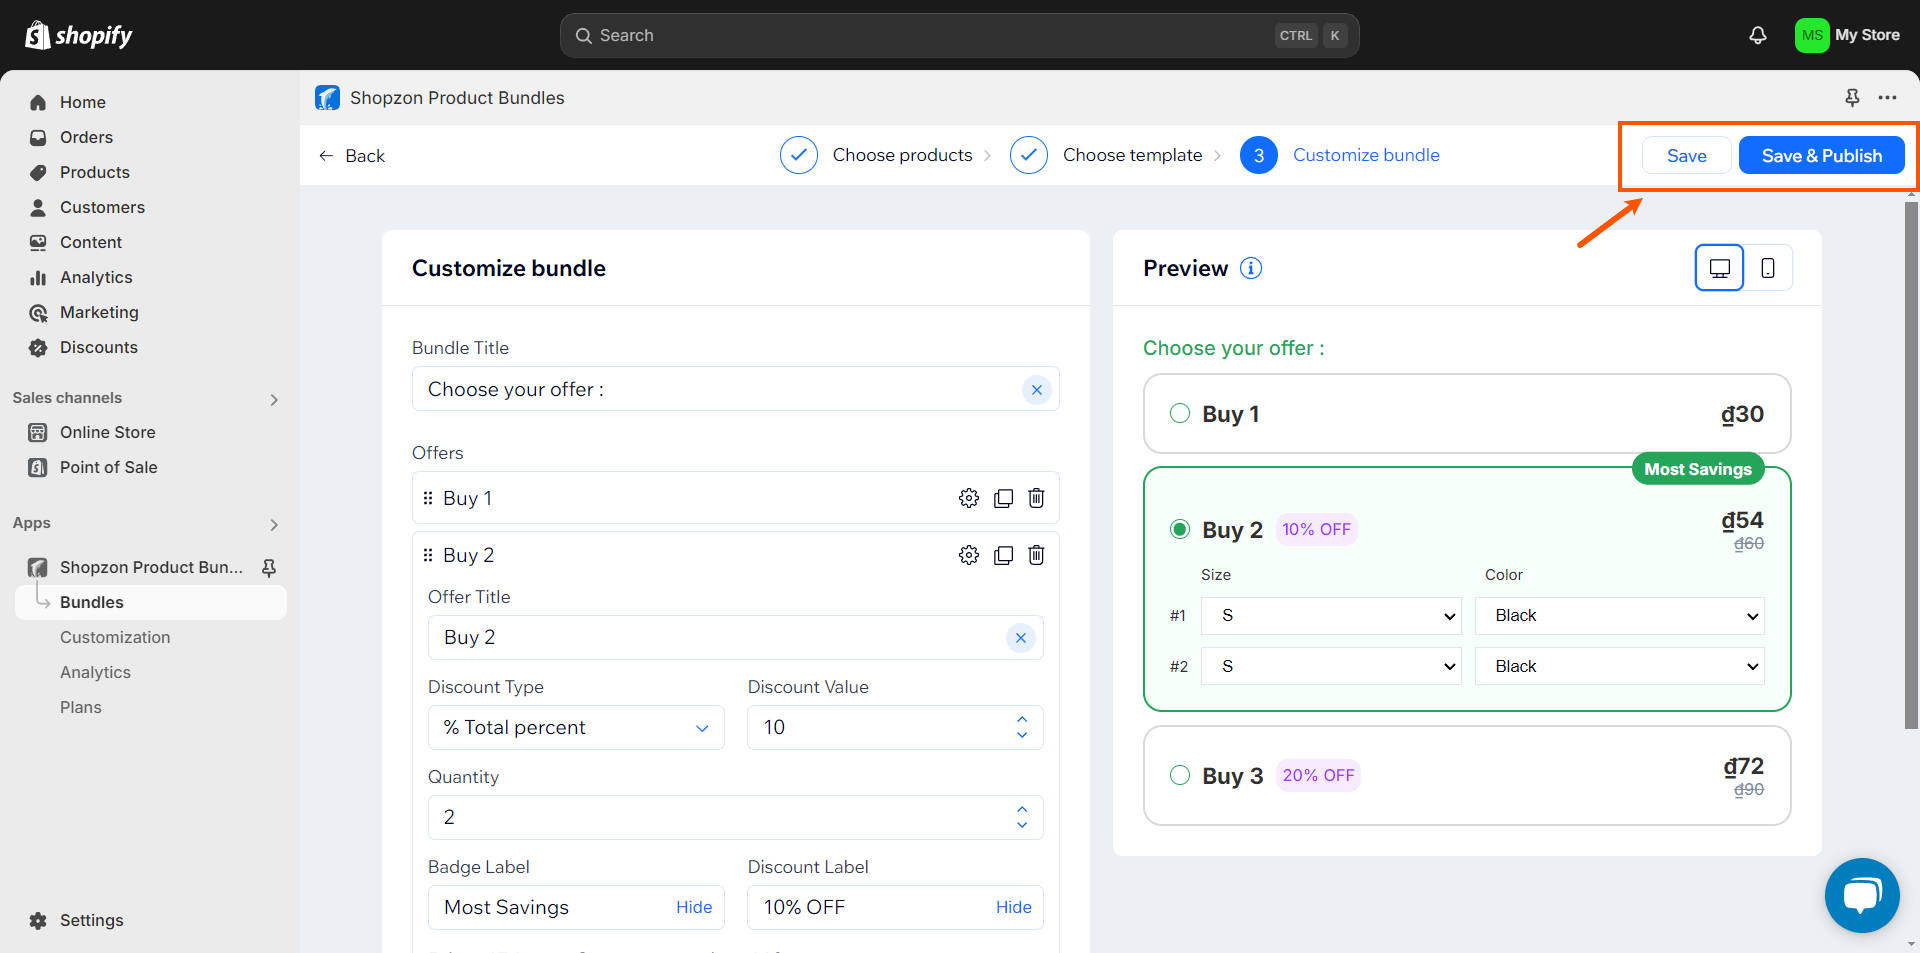The image size is (1920, 953).
Task: Open Content in sidebar
Action: (90, 242)
